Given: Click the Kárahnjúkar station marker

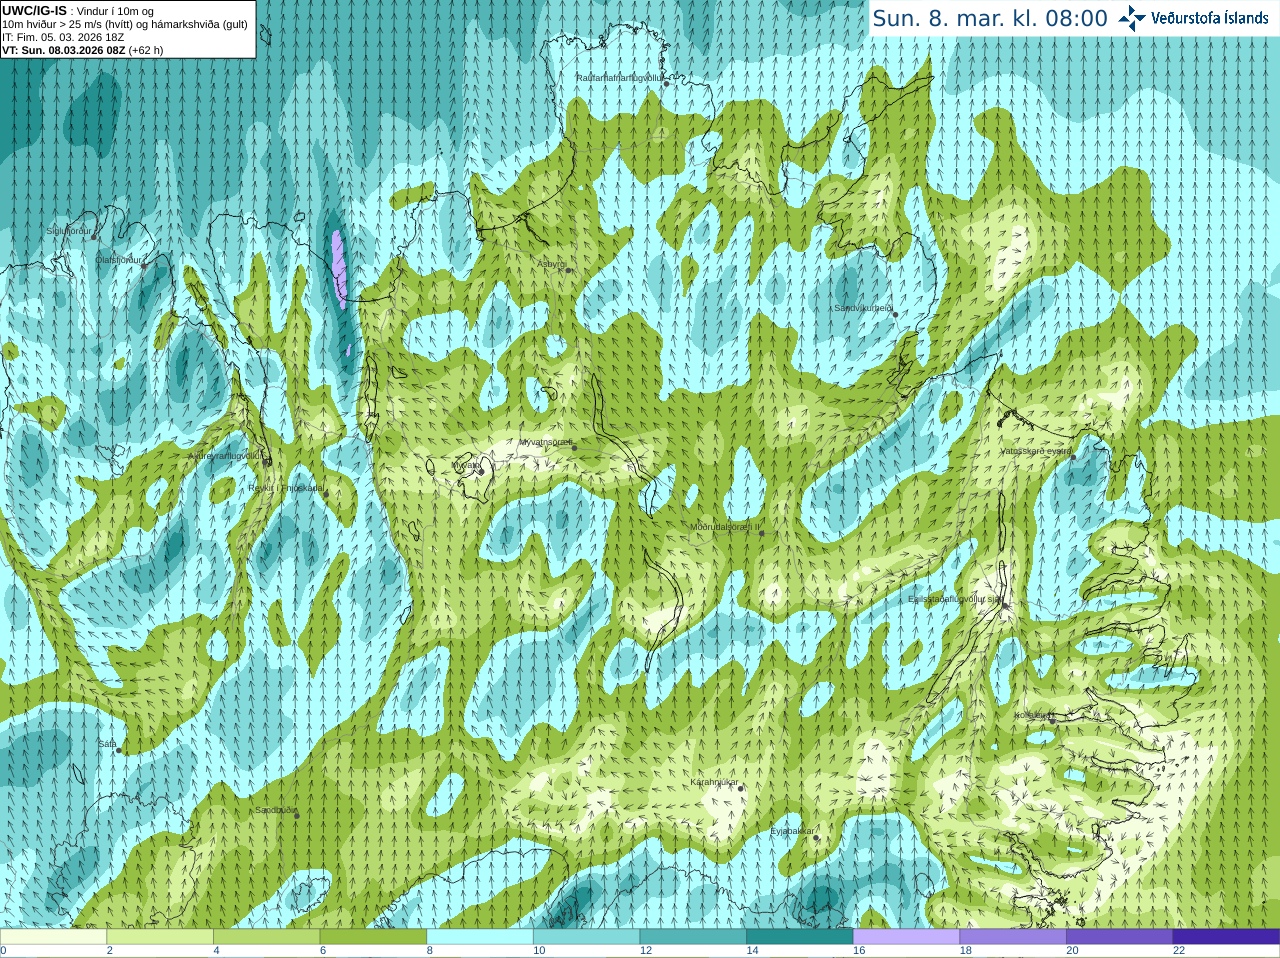Looking at the screenshot, I should pos(741,788).
